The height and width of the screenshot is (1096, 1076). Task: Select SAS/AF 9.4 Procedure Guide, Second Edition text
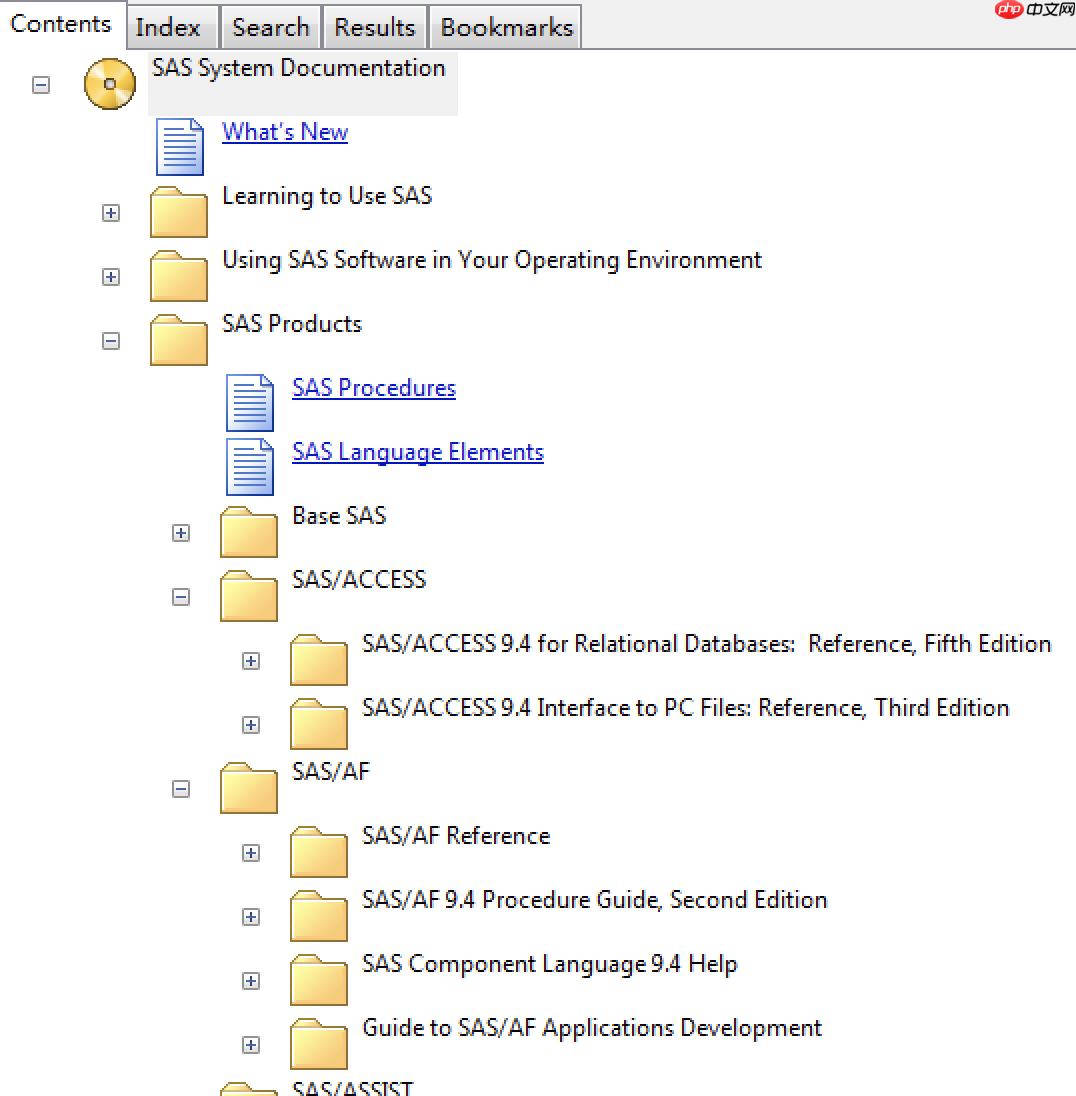(594, 900)
